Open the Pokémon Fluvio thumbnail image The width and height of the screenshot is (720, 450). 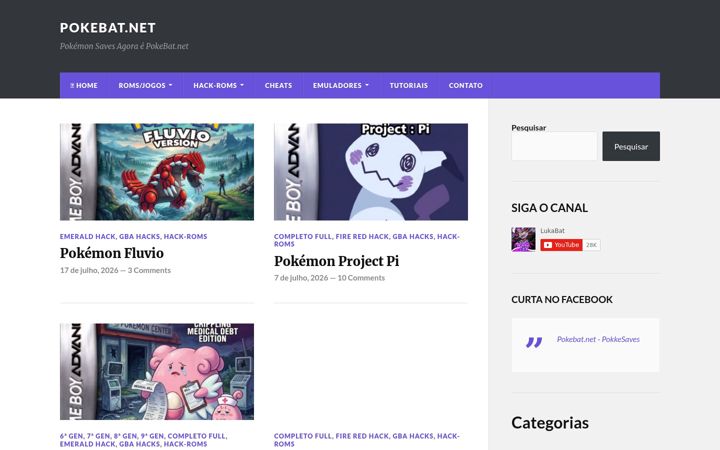coord(157,172)
